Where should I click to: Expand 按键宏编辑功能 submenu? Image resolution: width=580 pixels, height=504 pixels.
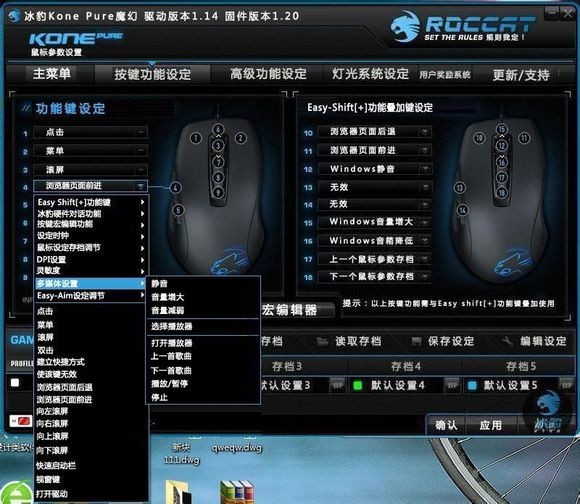pos(91,224)
